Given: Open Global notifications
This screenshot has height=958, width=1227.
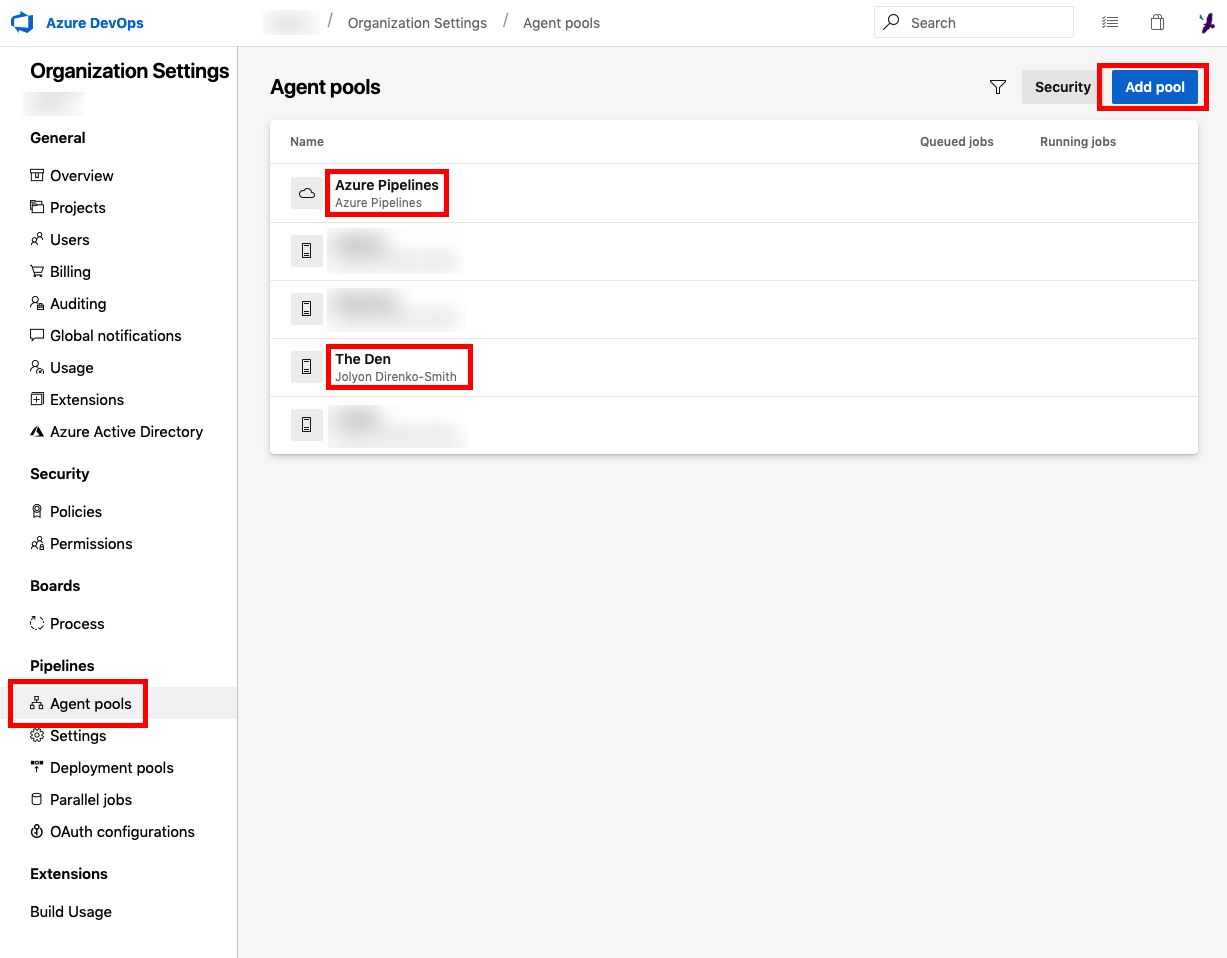Looking at the screenshot, I should tap(116, 335).
